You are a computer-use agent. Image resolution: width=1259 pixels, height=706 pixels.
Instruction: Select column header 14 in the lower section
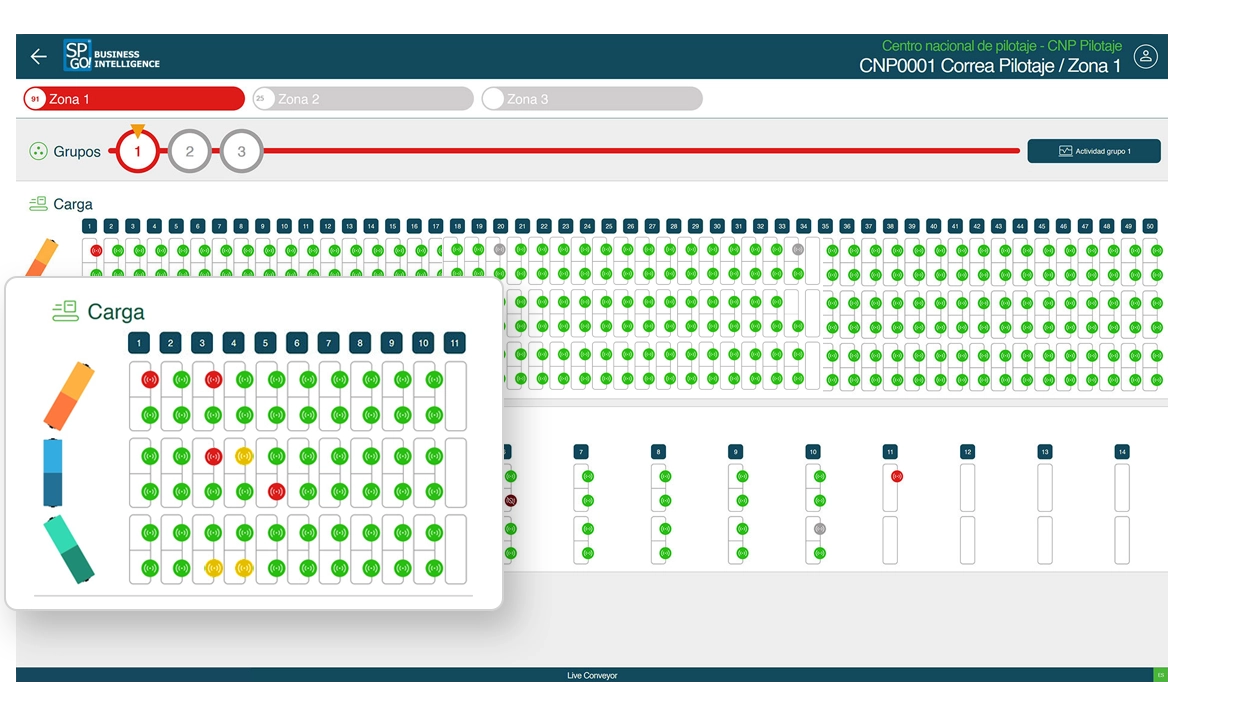tap(1122, 452)
